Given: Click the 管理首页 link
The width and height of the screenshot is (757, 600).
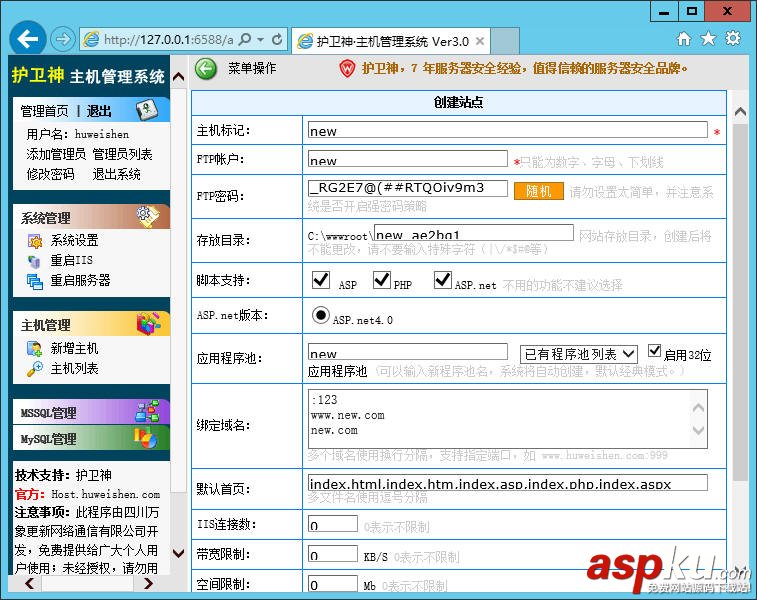Looking at the screenshot, I should pos(44,111).
